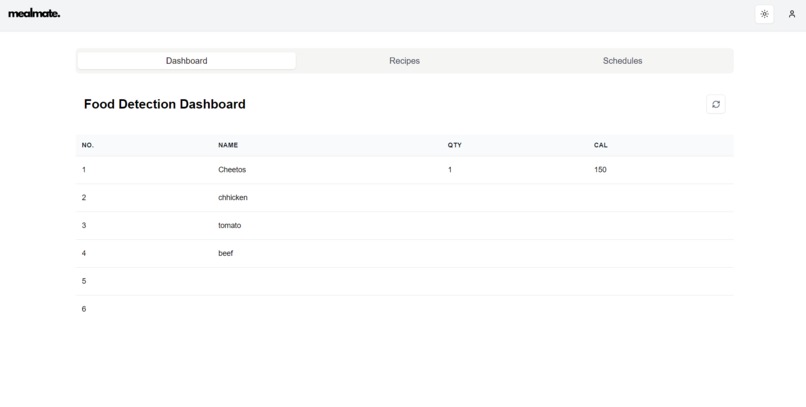This screenshot has height=407, width=806.
Task: Select the tomato name cell
Action: [229, 225]
